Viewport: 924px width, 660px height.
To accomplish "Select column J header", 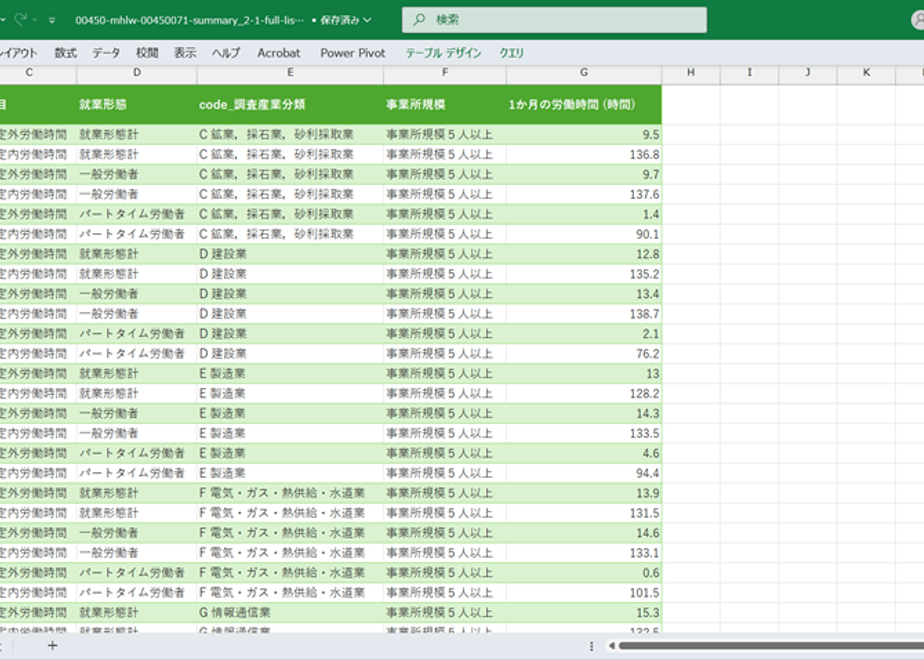I will tap(807, 72).
